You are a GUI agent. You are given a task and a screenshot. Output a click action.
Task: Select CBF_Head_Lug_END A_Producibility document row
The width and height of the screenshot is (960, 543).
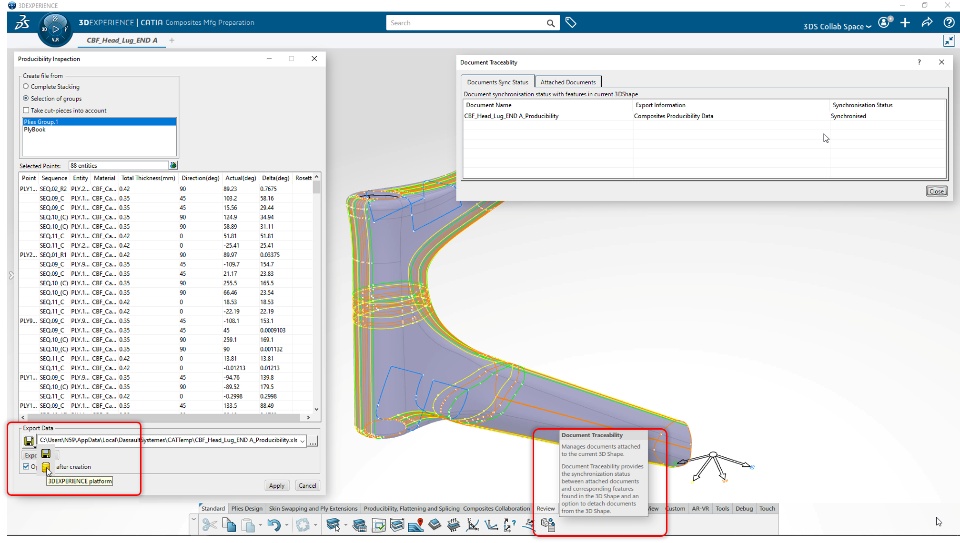point(704,116)
